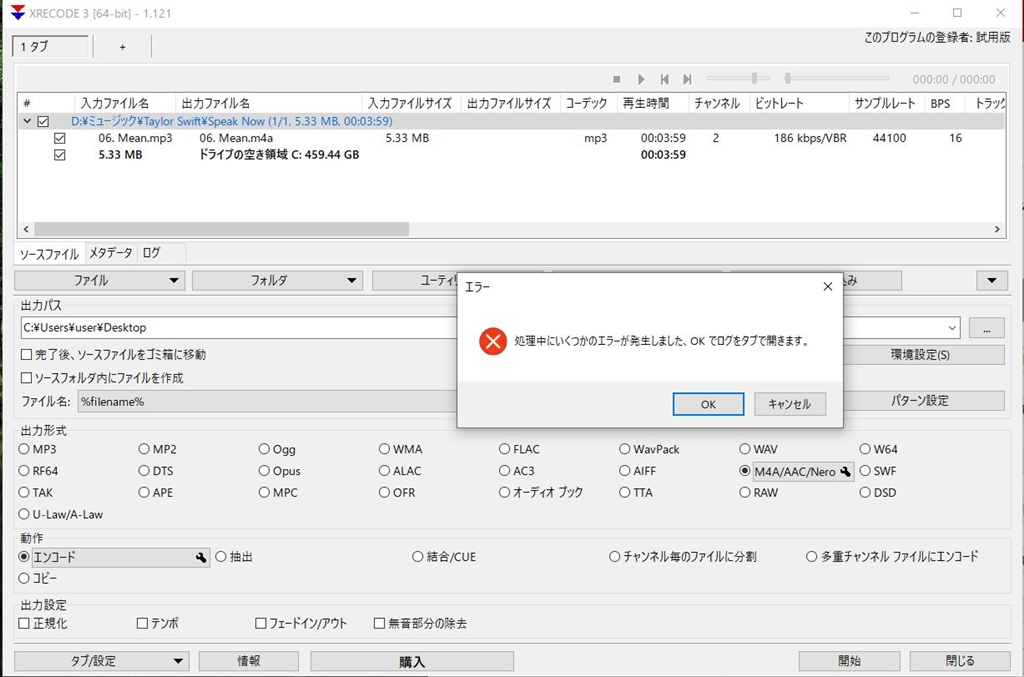Click the 情報 button
Screen dimensions: 1024x677
249,661
